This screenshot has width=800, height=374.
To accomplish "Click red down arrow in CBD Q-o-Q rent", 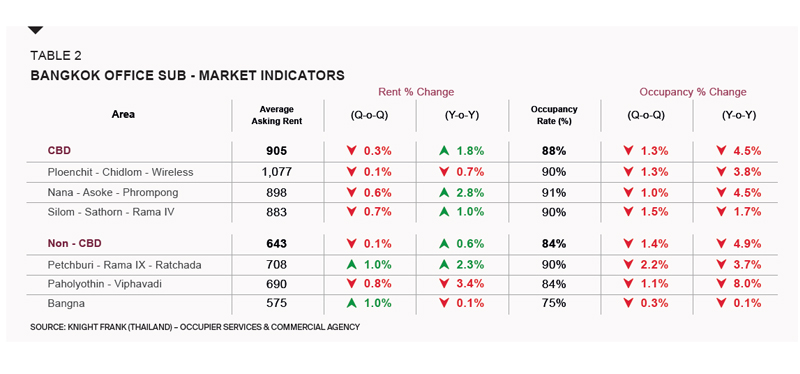I will pyautogui.click(x=351, y=151).
